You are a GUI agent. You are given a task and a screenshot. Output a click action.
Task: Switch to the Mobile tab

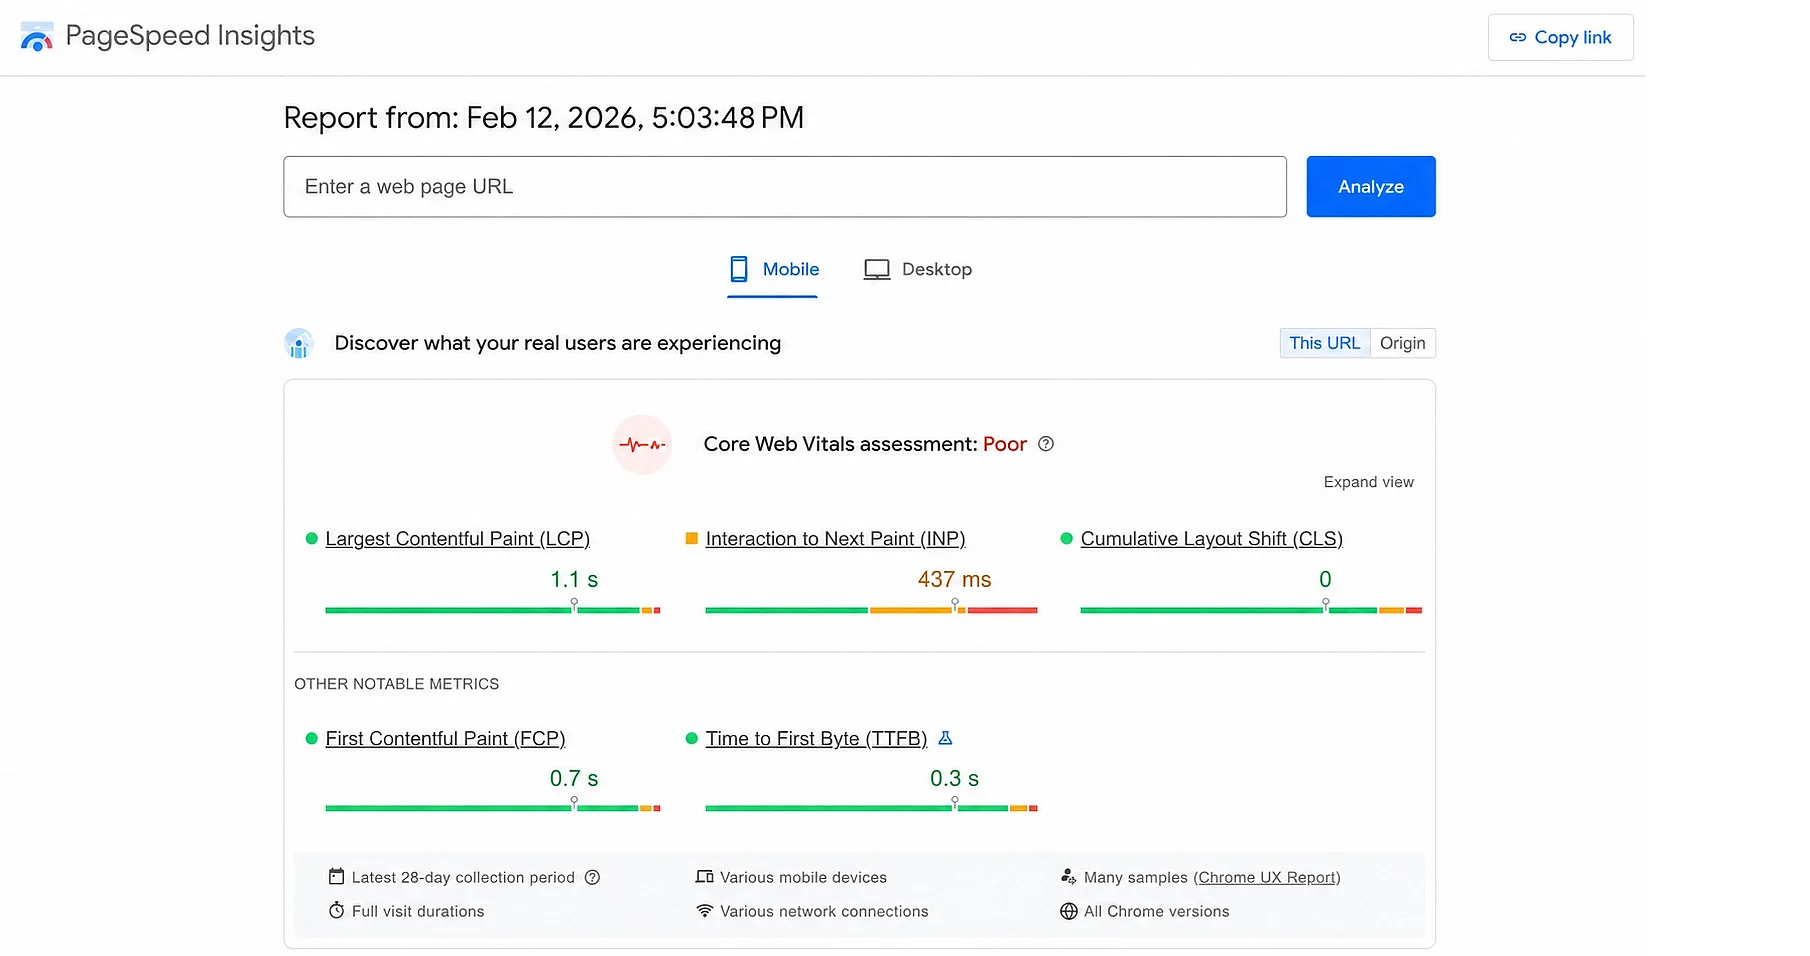tap(773, 269)
